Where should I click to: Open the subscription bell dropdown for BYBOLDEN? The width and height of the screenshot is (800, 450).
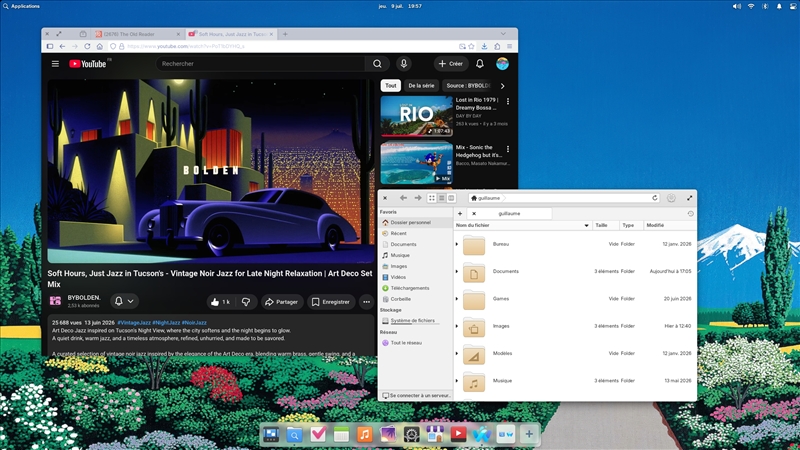pos(124,302)
